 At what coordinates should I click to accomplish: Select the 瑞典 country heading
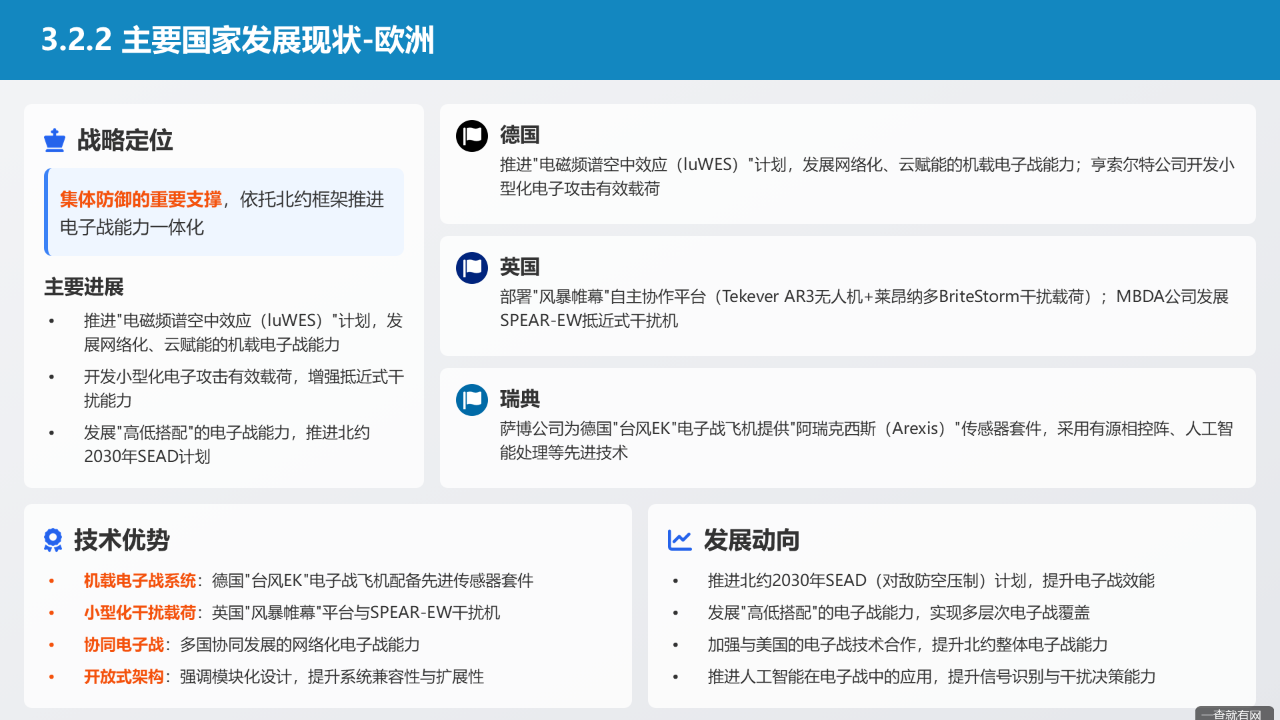[520, 400]
